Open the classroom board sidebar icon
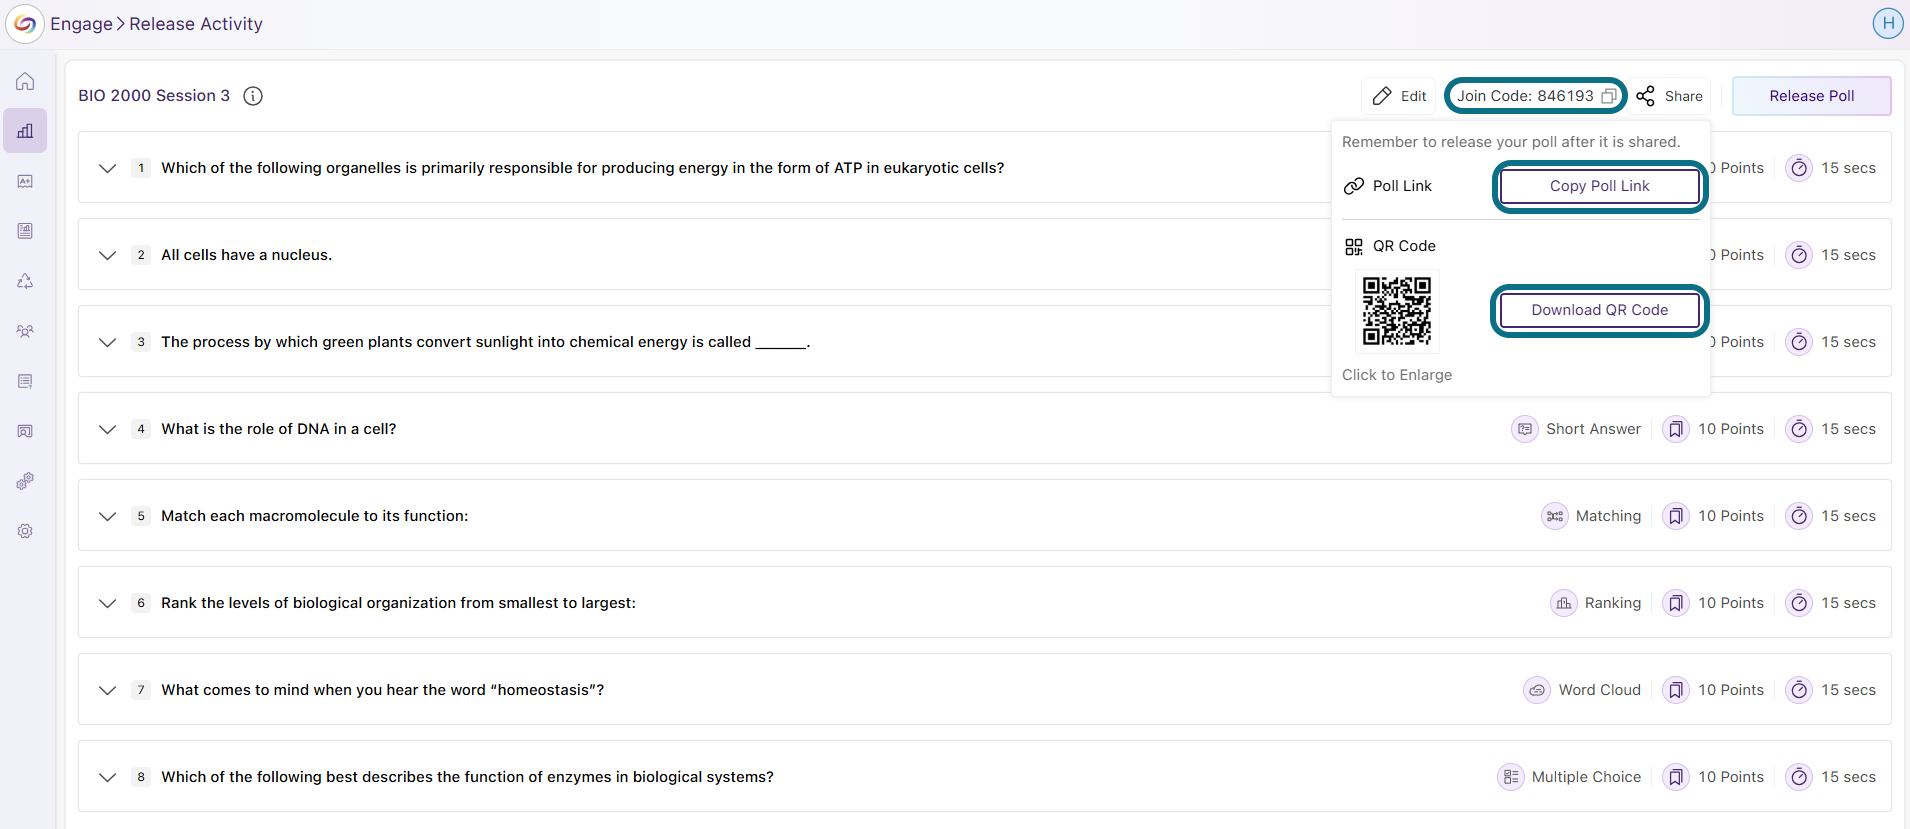This screenshot has height=829, width=1910. [x=25, y=431]
